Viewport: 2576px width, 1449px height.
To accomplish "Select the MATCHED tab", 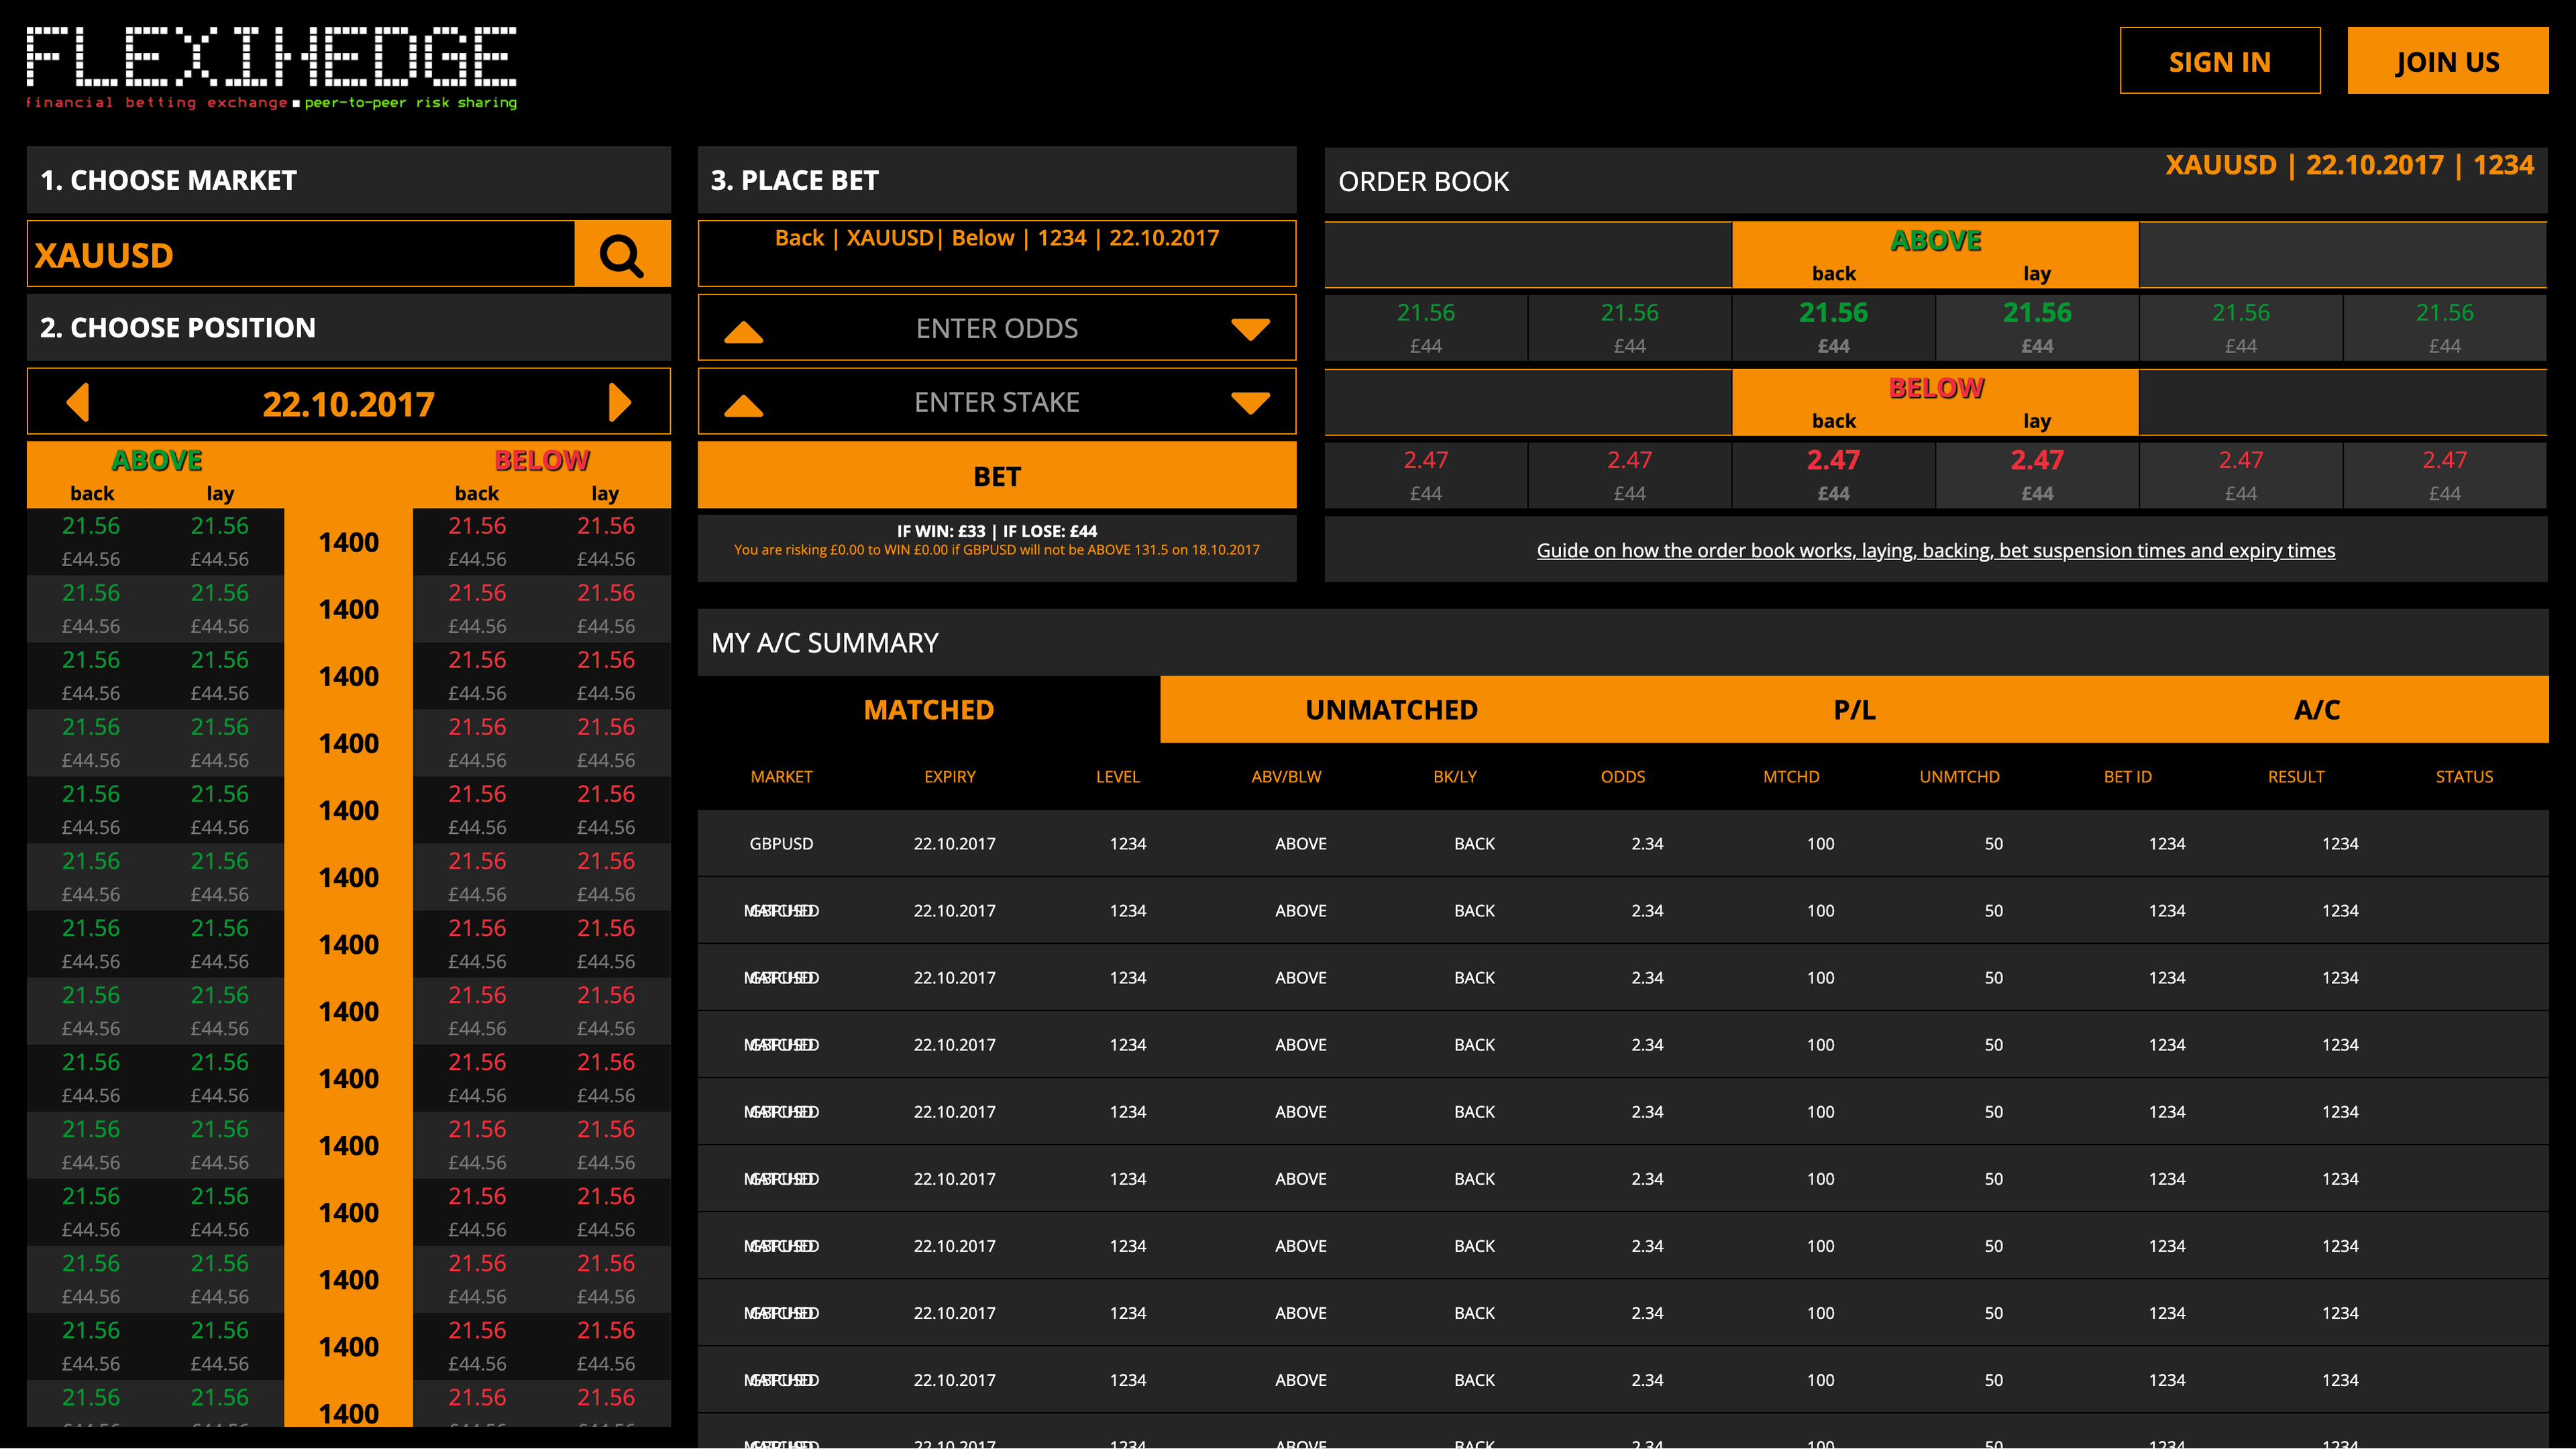I will [928, 710].
